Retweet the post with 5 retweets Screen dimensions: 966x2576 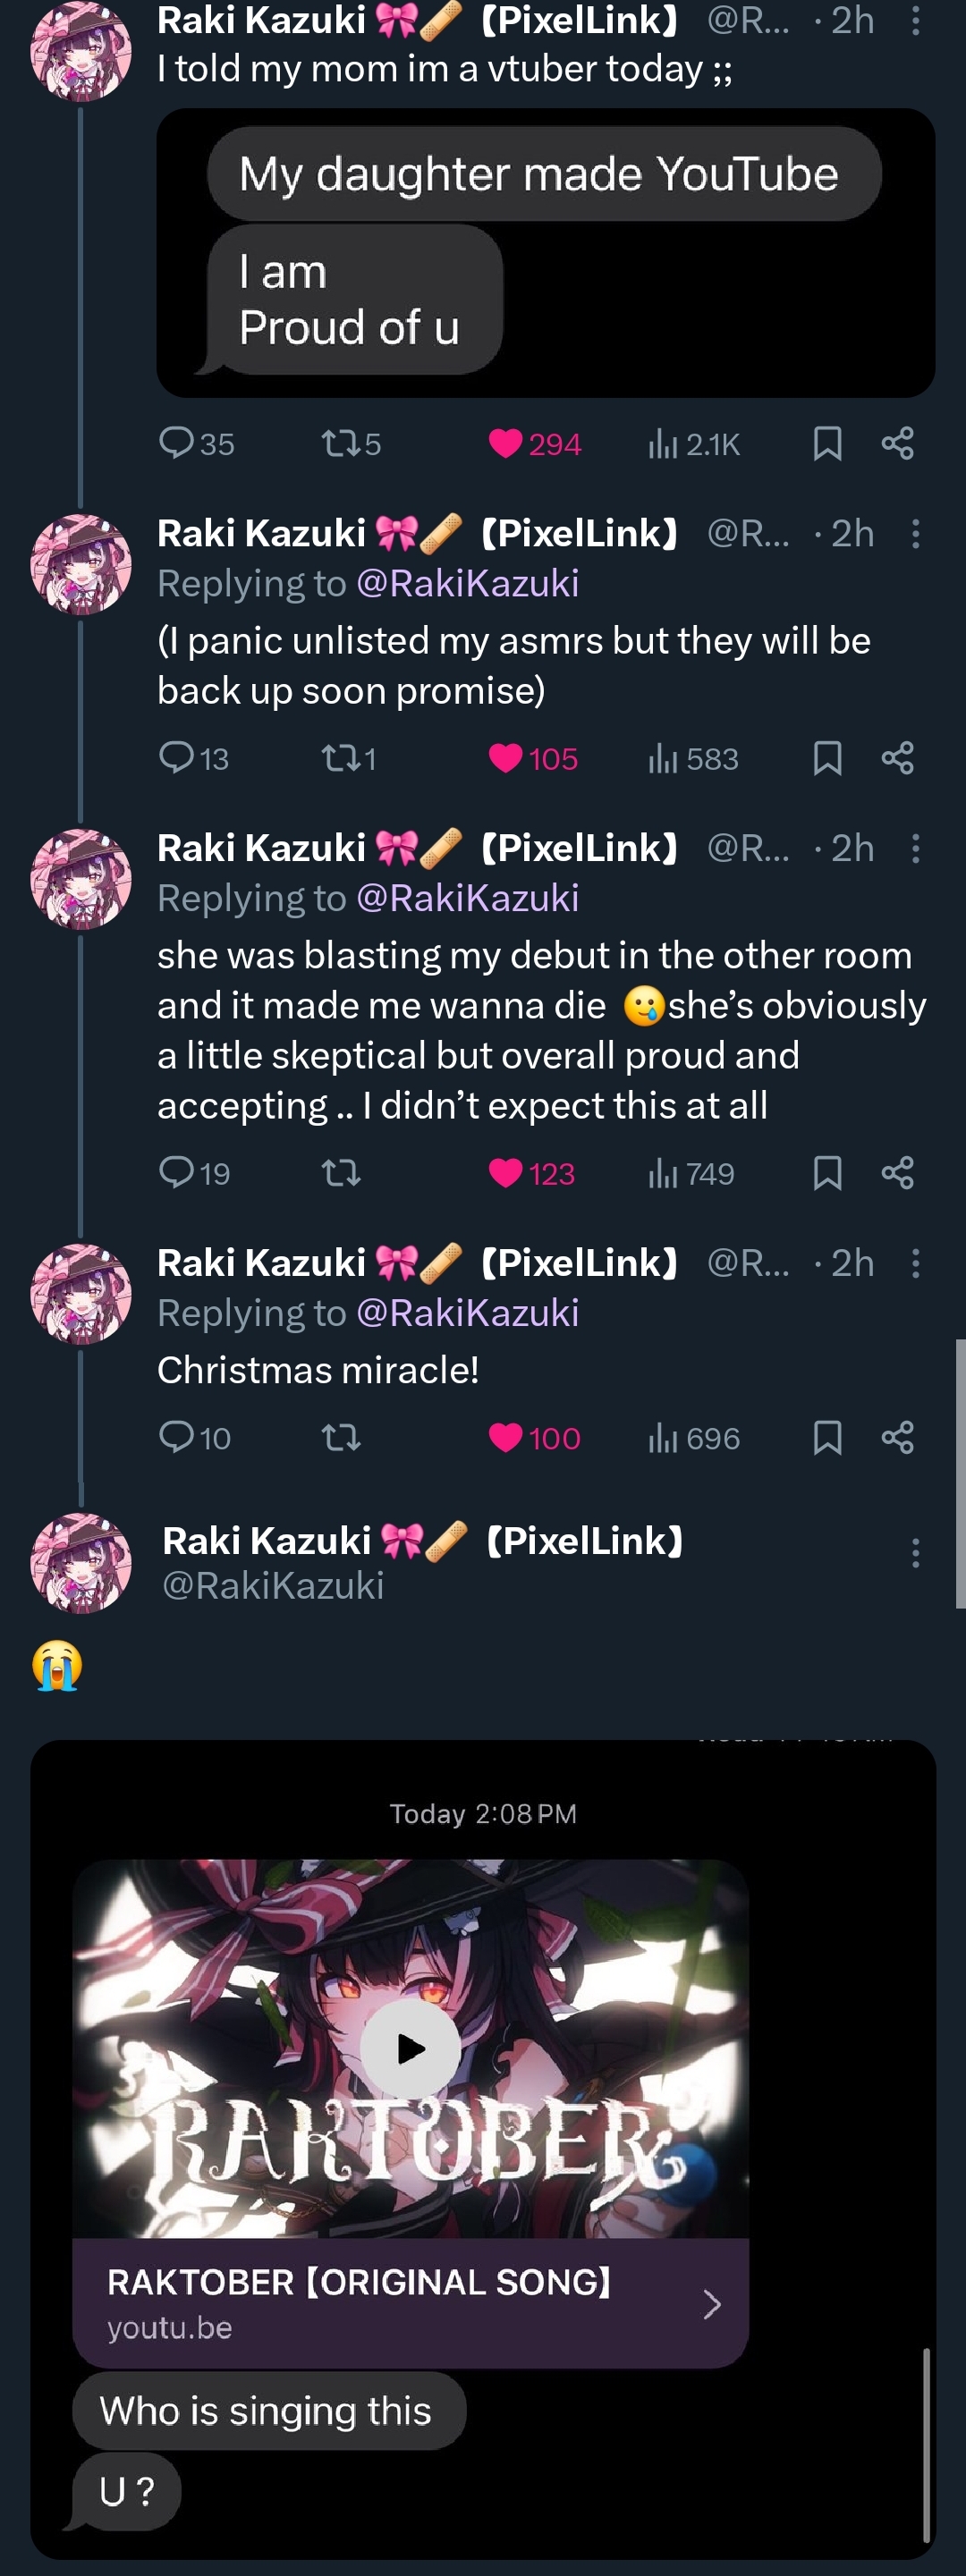[x=340, y=443]
